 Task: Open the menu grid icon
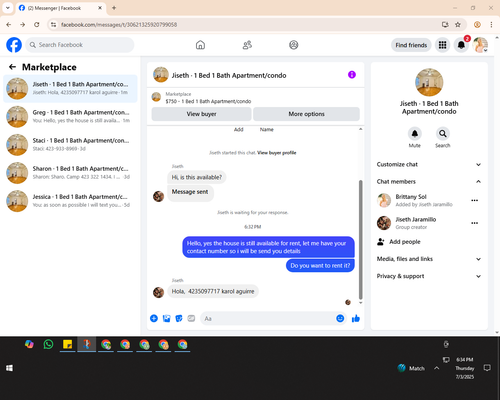442,45
